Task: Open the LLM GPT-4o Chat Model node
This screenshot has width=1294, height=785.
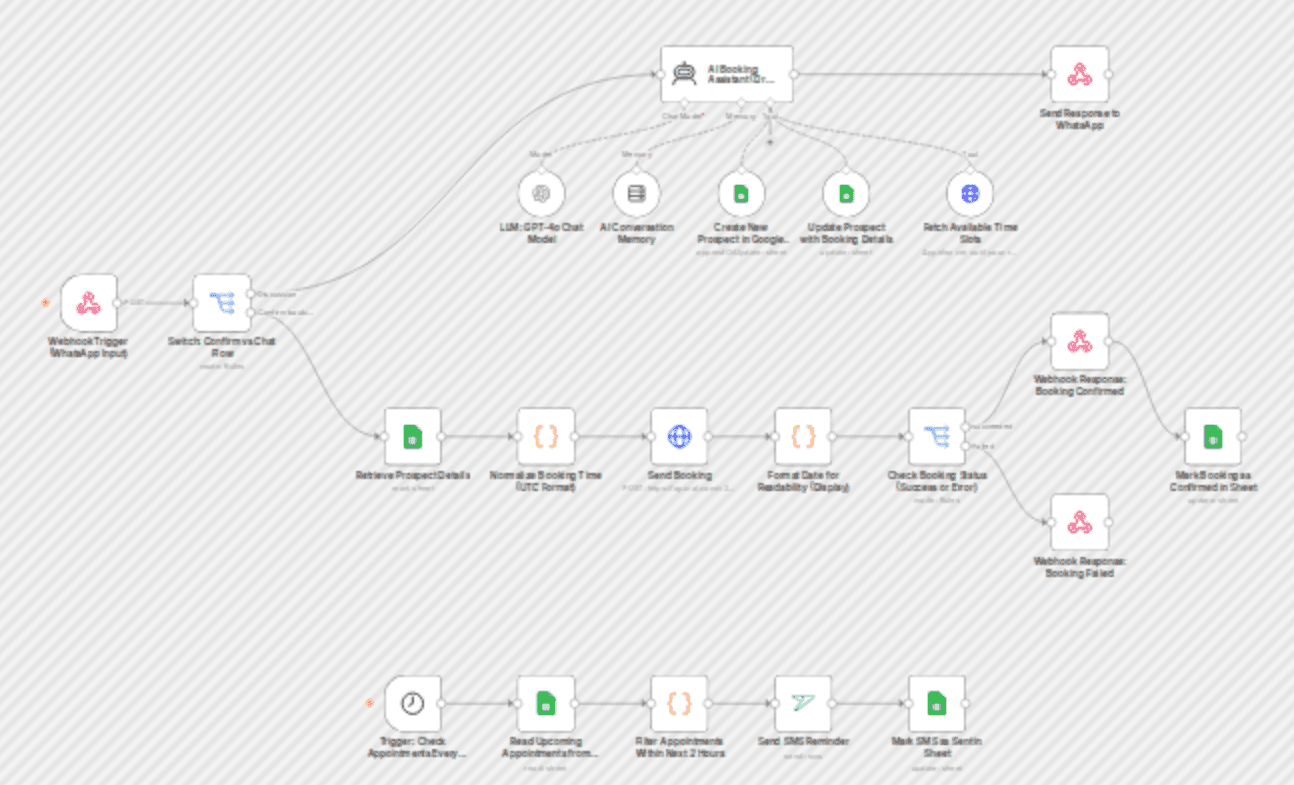Action: (542, 193)
